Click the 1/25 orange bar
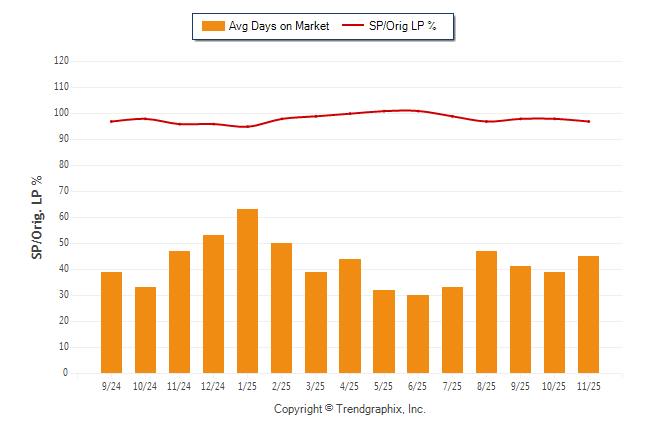646x434 pixels. pyautogui.click(x=247, y=291)
